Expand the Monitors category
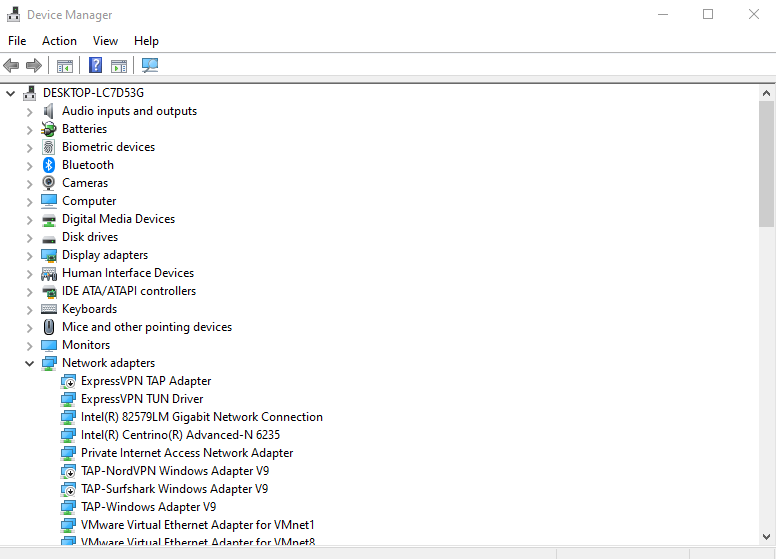This screenshot has width=776, height=559. pos(29,346)
